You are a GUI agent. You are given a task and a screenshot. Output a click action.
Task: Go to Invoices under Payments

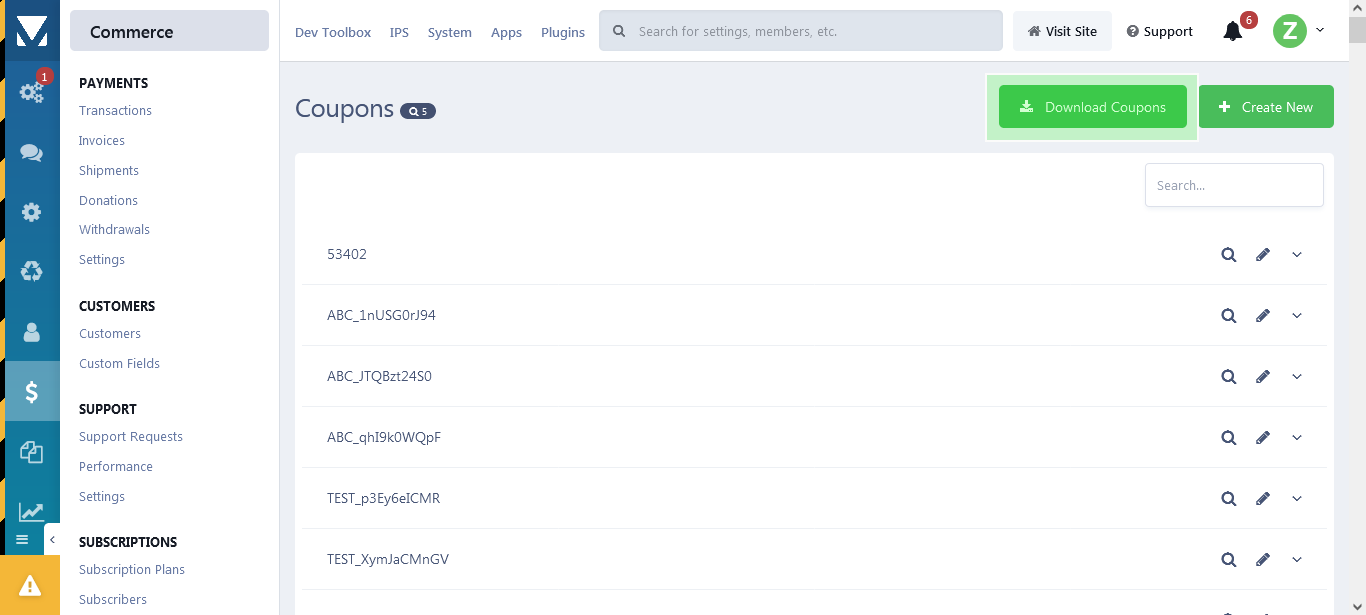pyautogui.click(x=102, y=140)
